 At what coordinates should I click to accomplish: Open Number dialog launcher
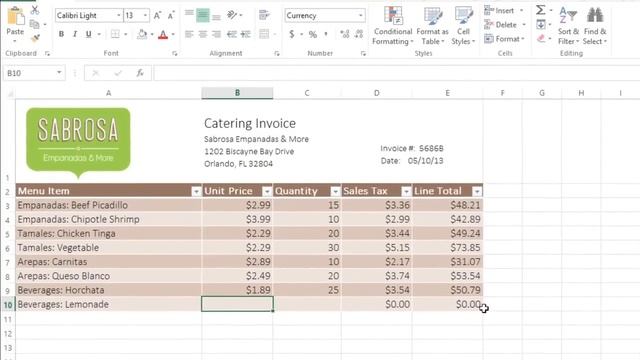click(363, 53)
